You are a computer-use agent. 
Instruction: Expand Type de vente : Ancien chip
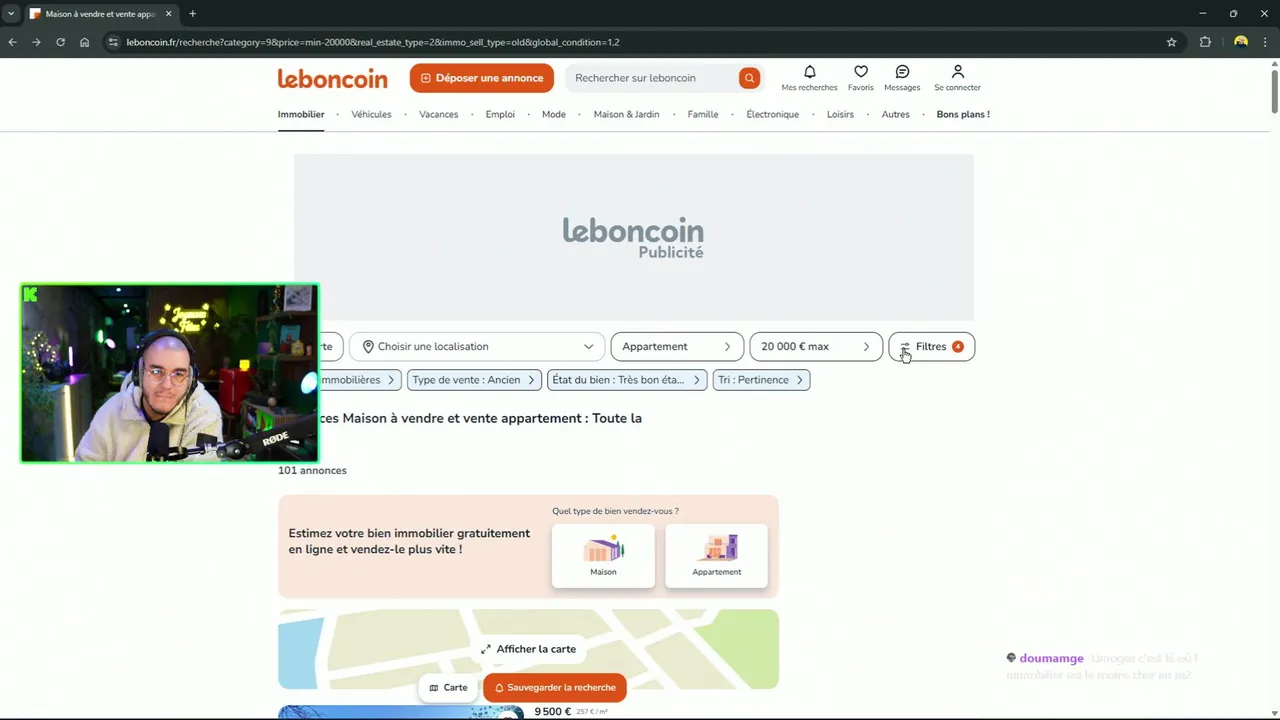tap(474, 380)
